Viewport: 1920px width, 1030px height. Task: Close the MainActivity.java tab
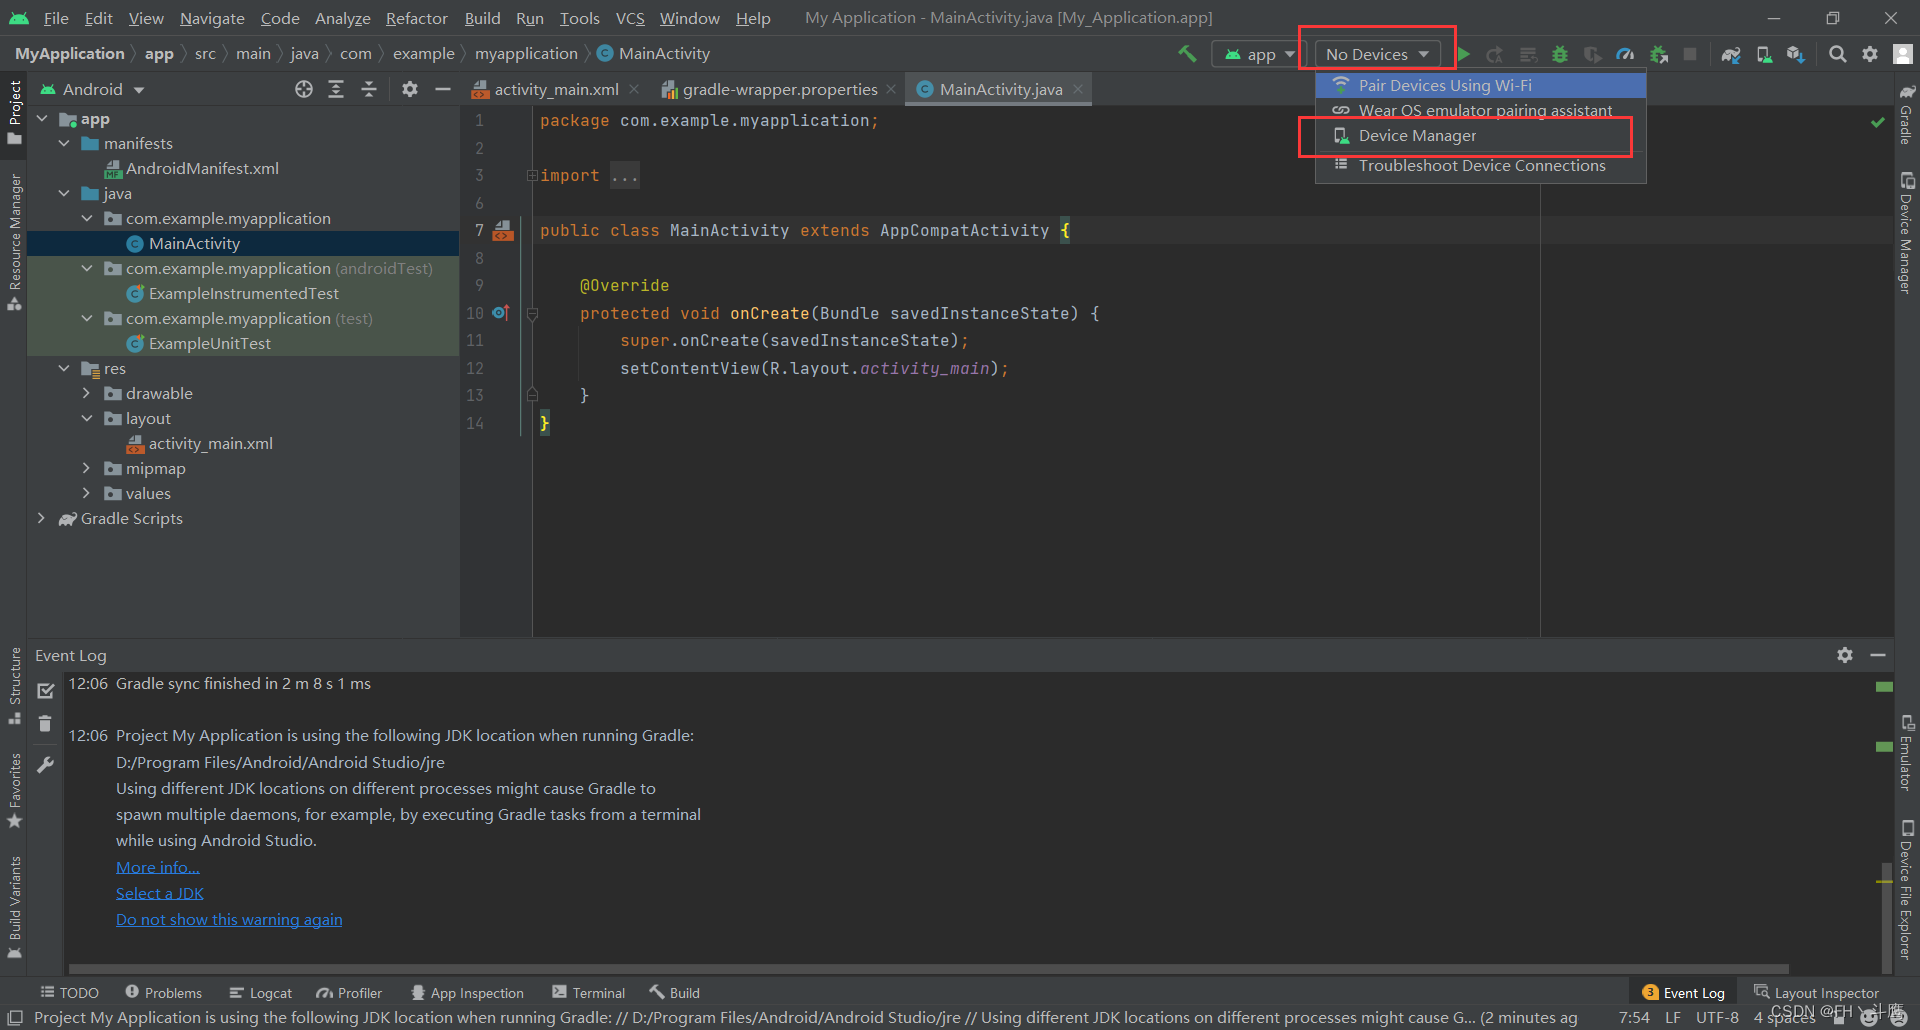coord(1078,89)
